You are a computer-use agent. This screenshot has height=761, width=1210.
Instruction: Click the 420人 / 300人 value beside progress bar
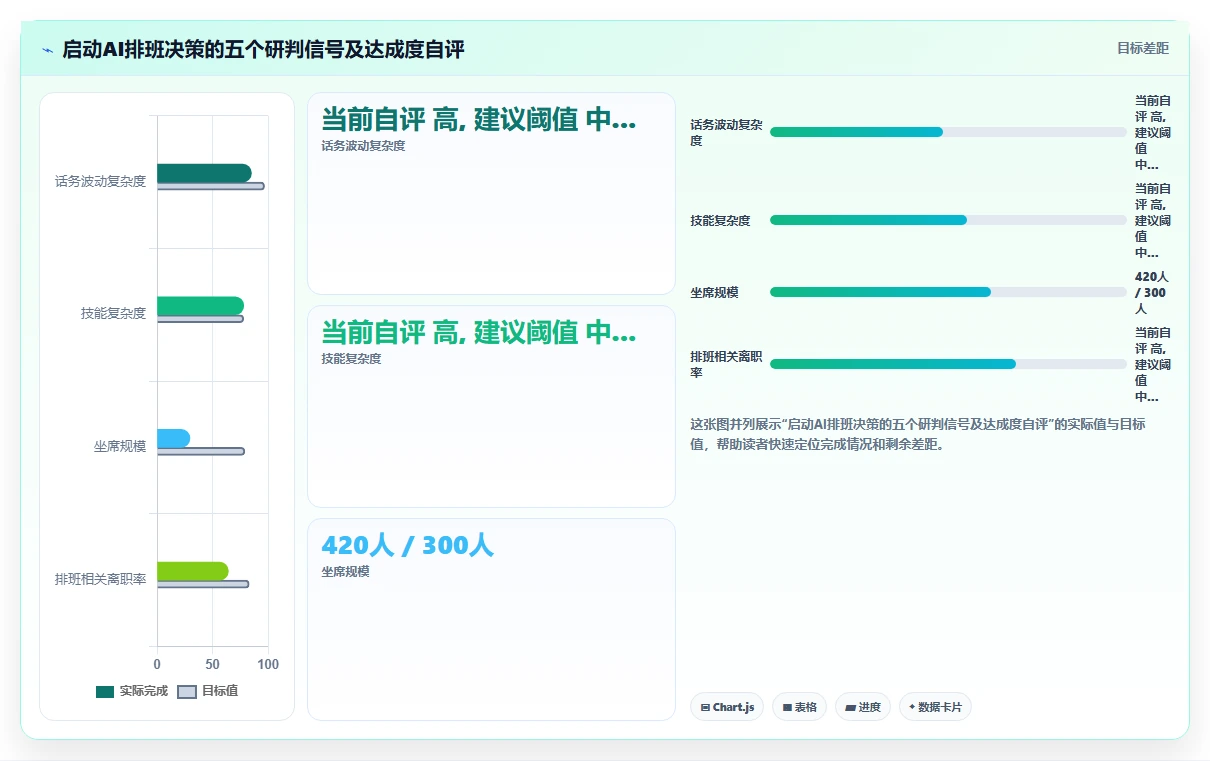pyautogui.click(x=1151, y=293)
